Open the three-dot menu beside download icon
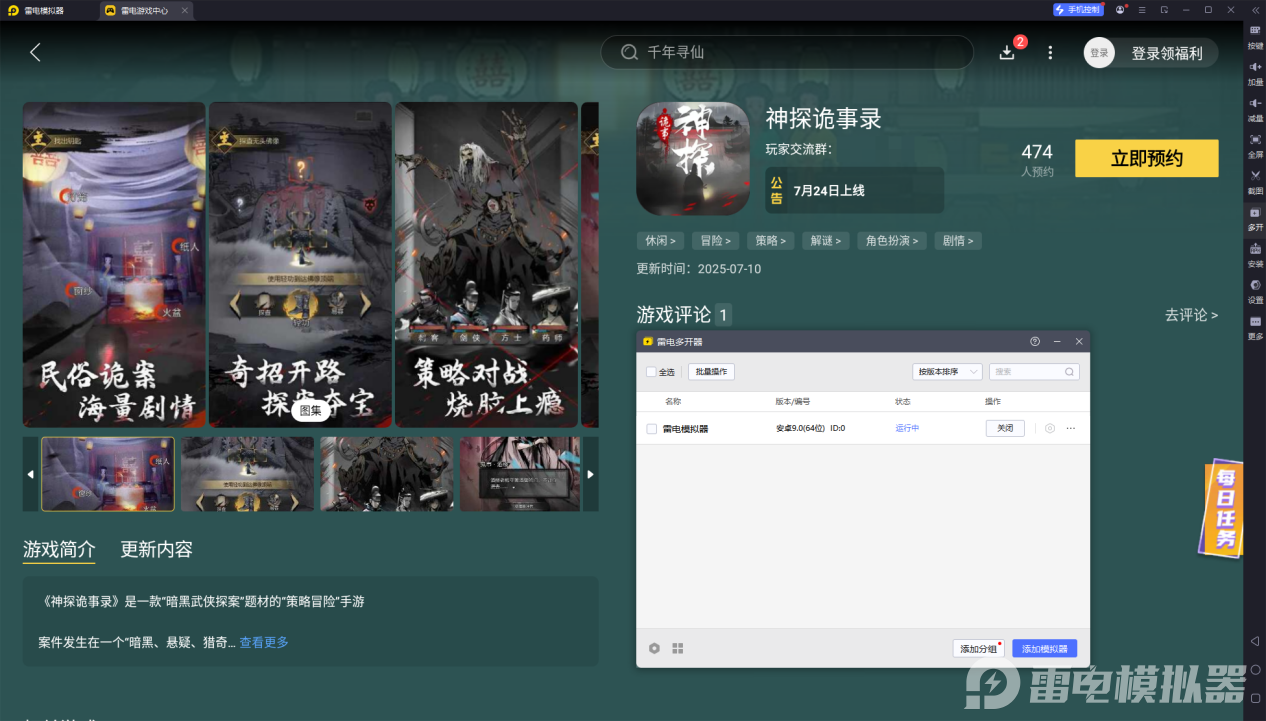 tap(1049, 52)
